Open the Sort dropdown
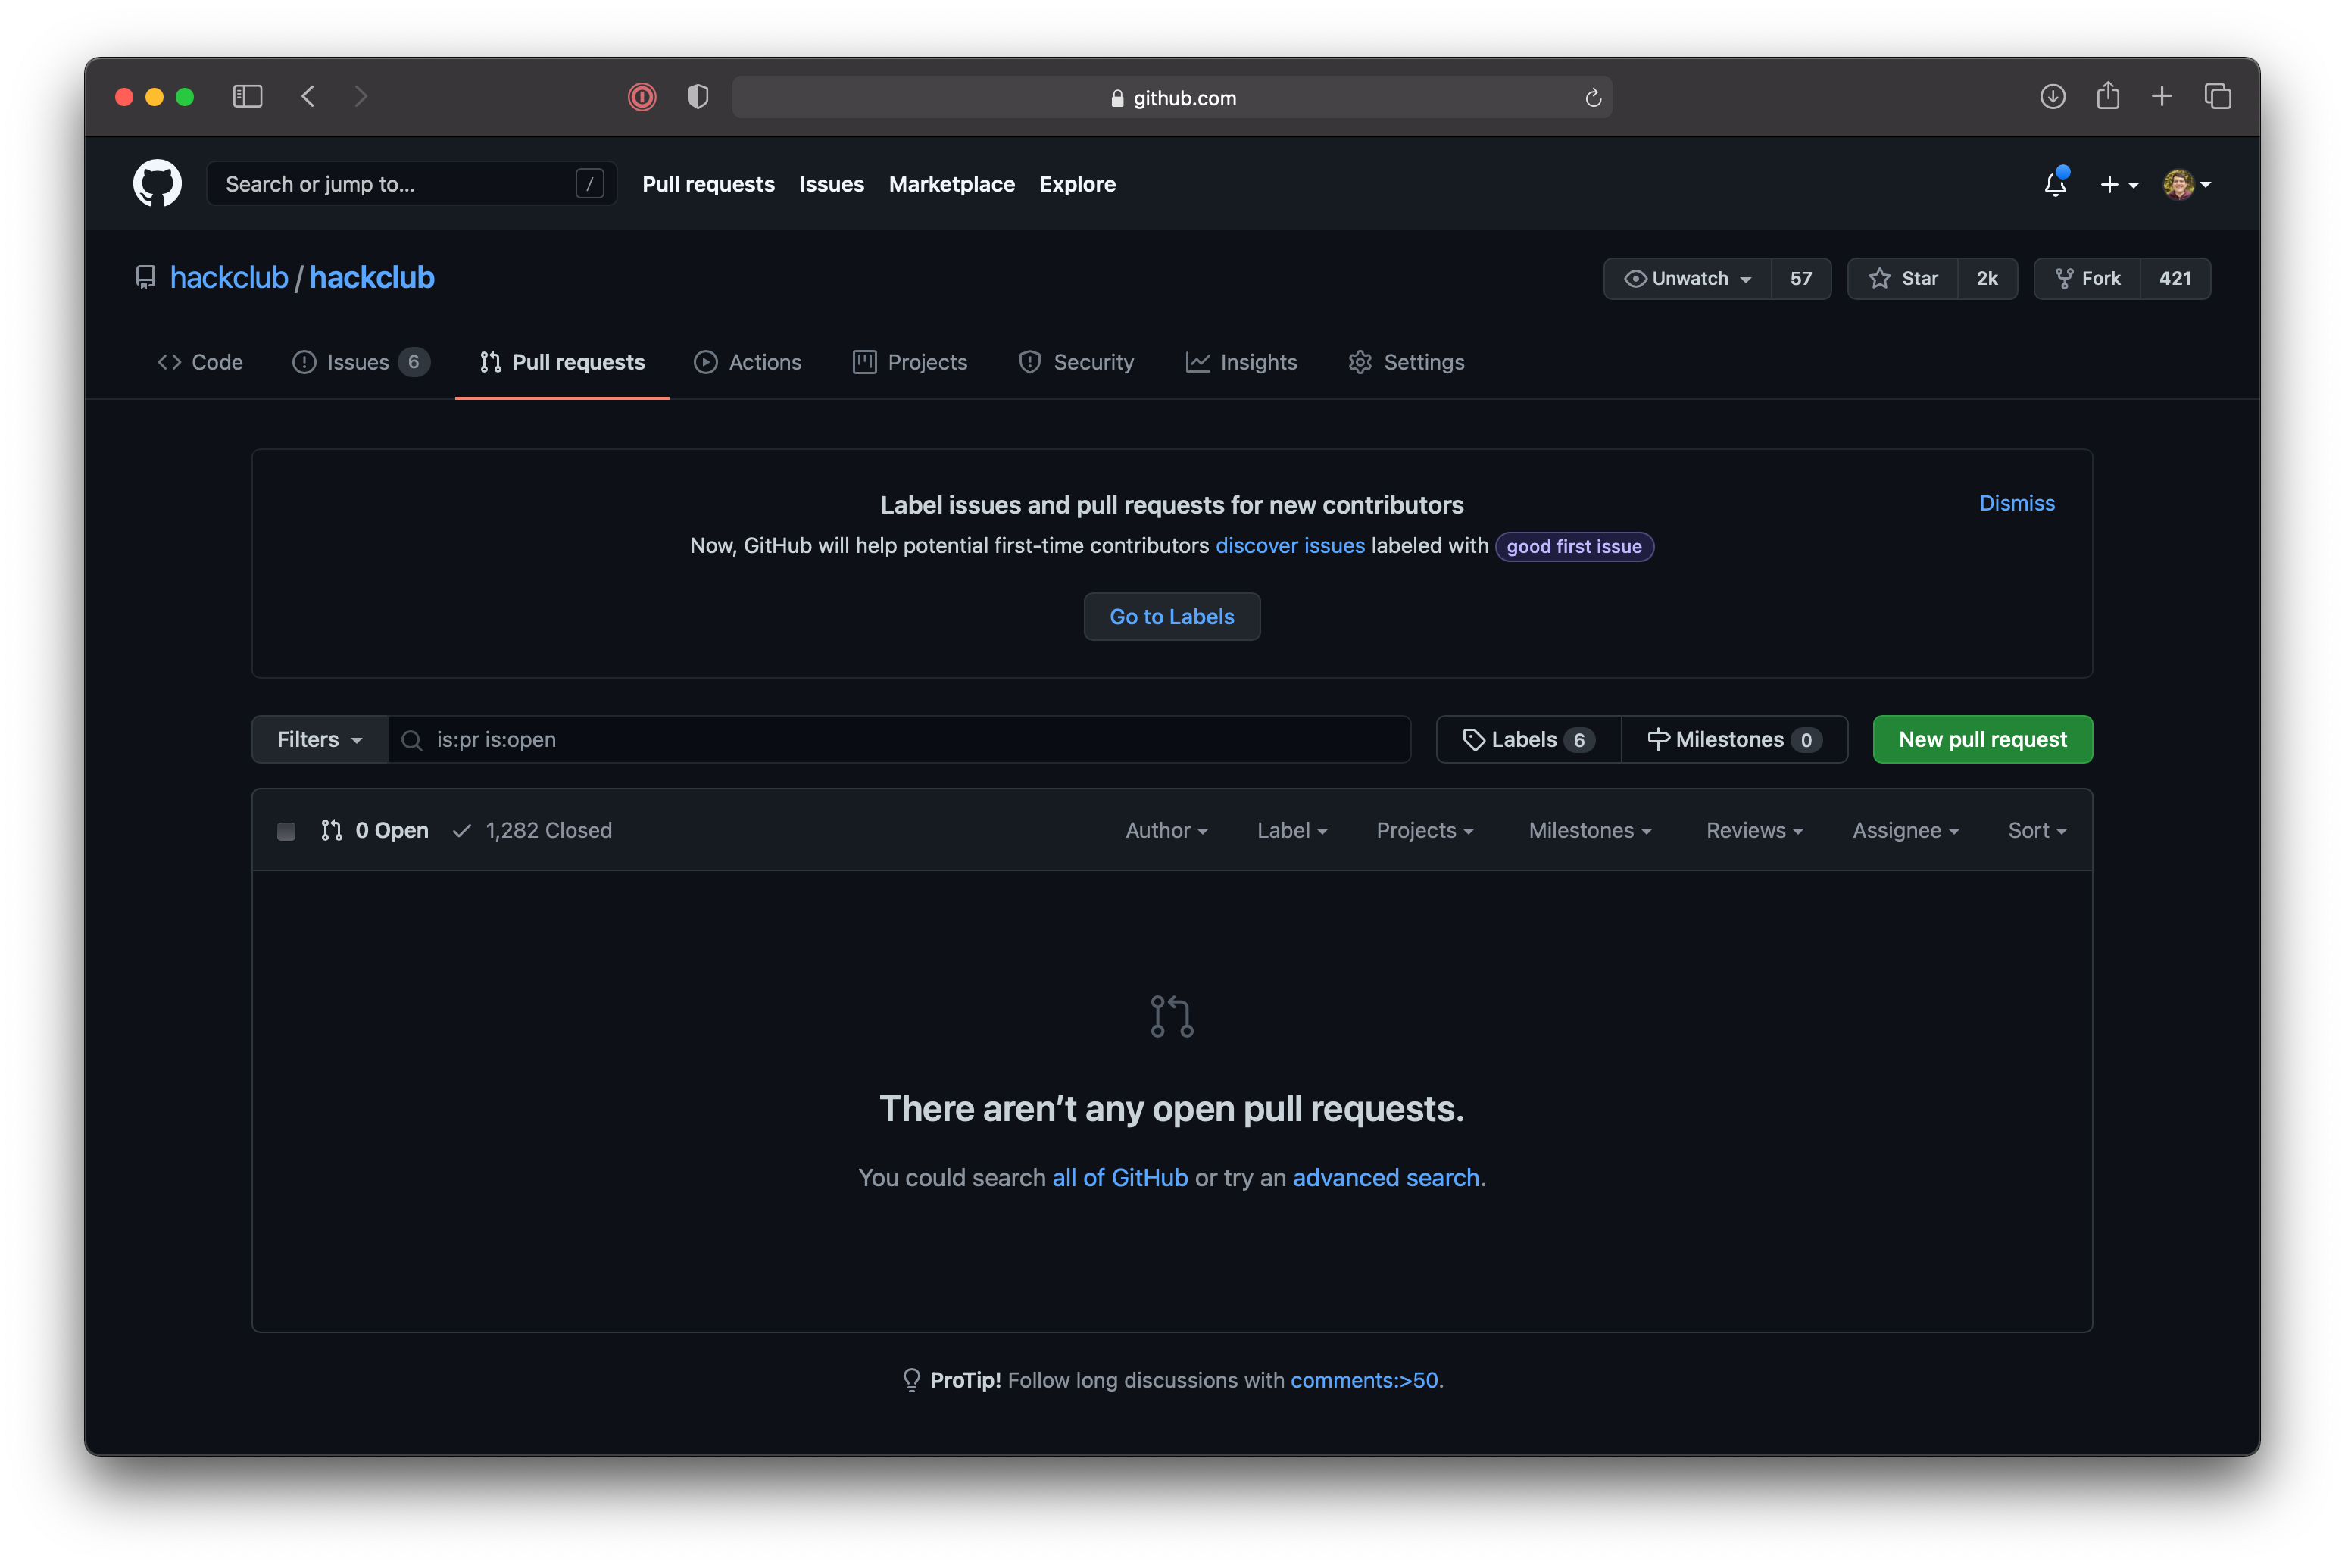 pos(2037,830)
